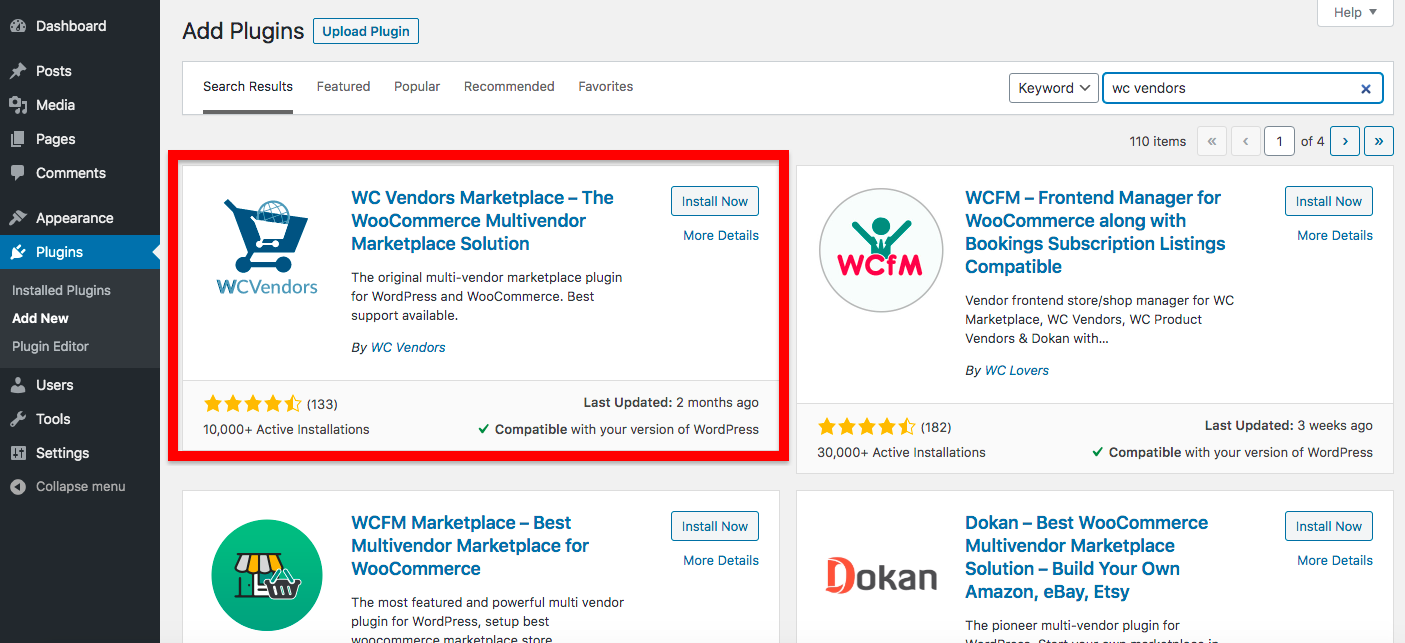This screenshot has width=1405, height=643.
Task: Click the Comments bubble icon
Action: (x=18, y=173)
